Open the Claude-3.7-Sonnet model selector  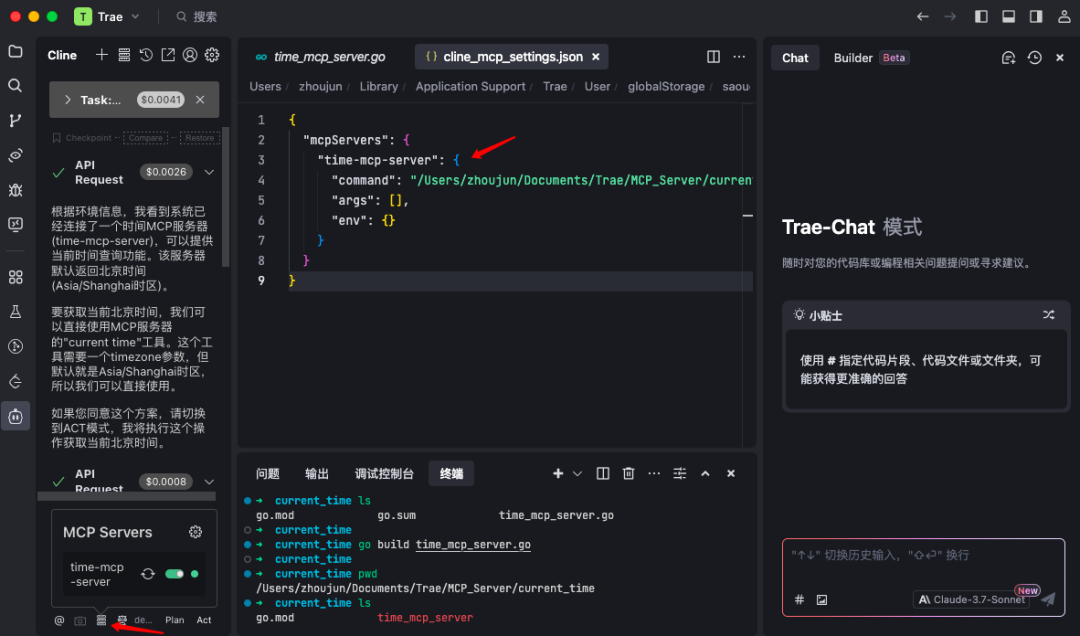972,599
